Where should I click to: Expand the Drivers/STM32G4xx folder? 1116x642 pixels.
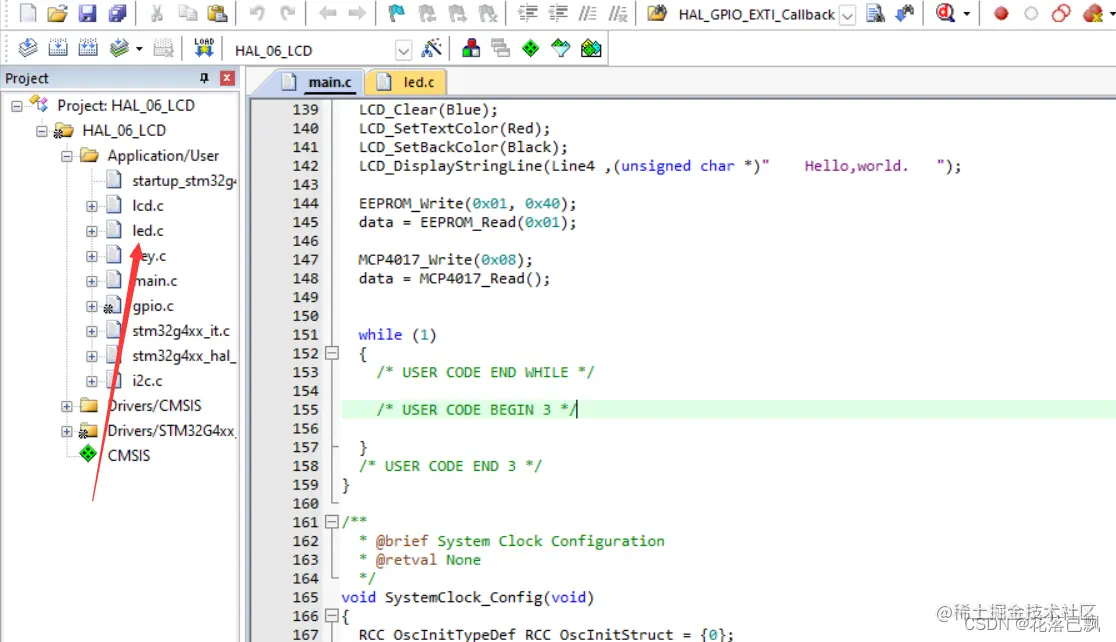tap(66, 431)
